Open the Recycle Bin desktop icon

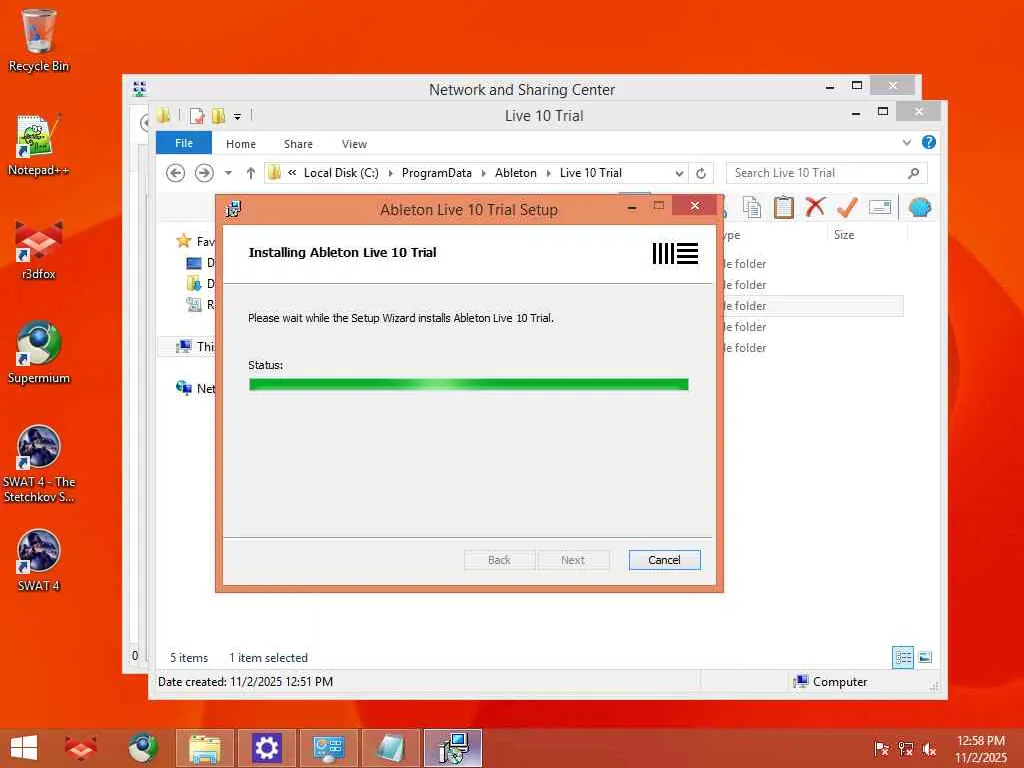(x=39, y=39)
